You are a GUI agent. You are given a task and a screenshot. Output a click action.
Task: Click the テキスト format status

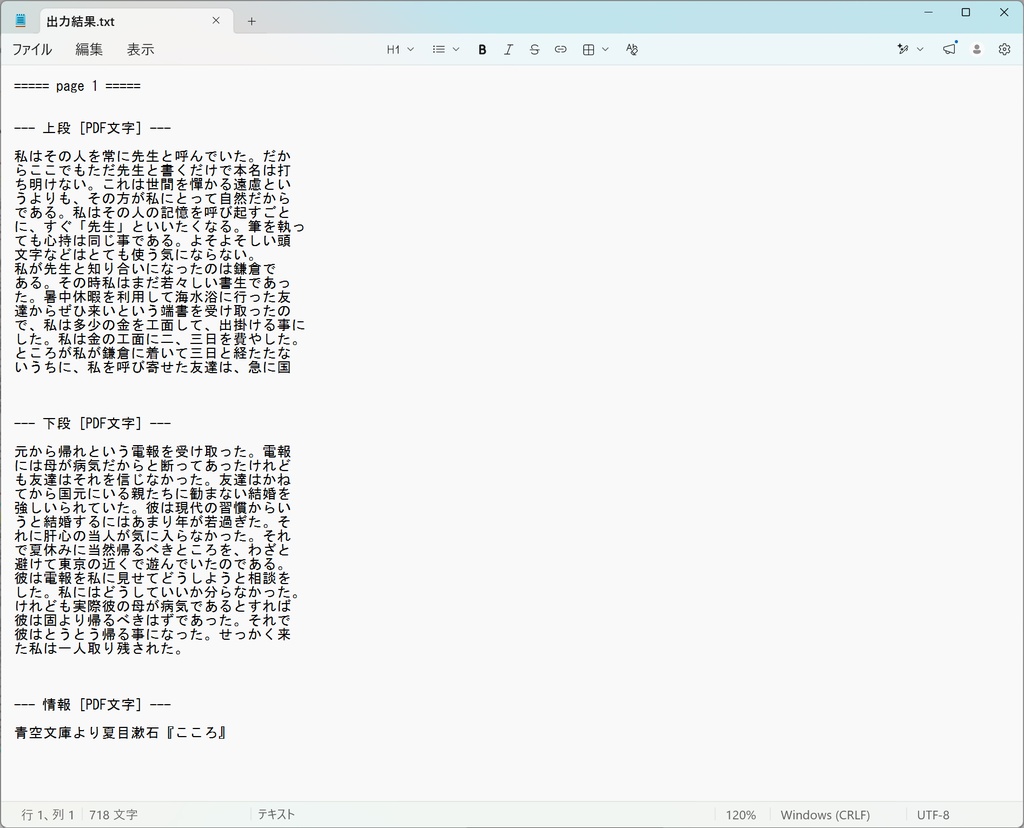coord(276,814)
